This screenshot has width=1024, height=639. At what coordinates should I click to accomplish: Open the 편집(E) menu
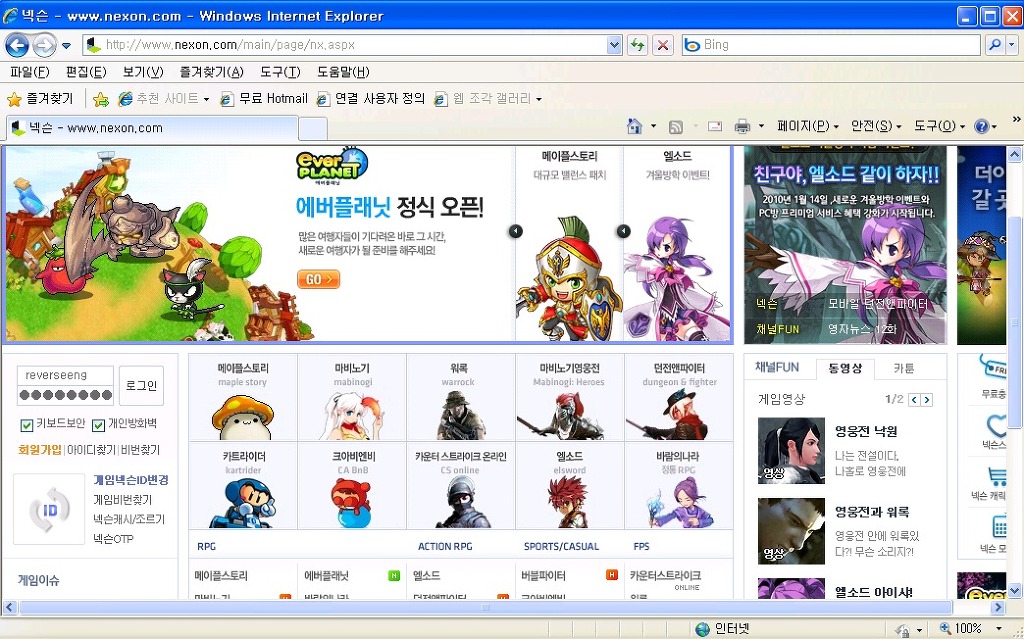coord(86,72)
